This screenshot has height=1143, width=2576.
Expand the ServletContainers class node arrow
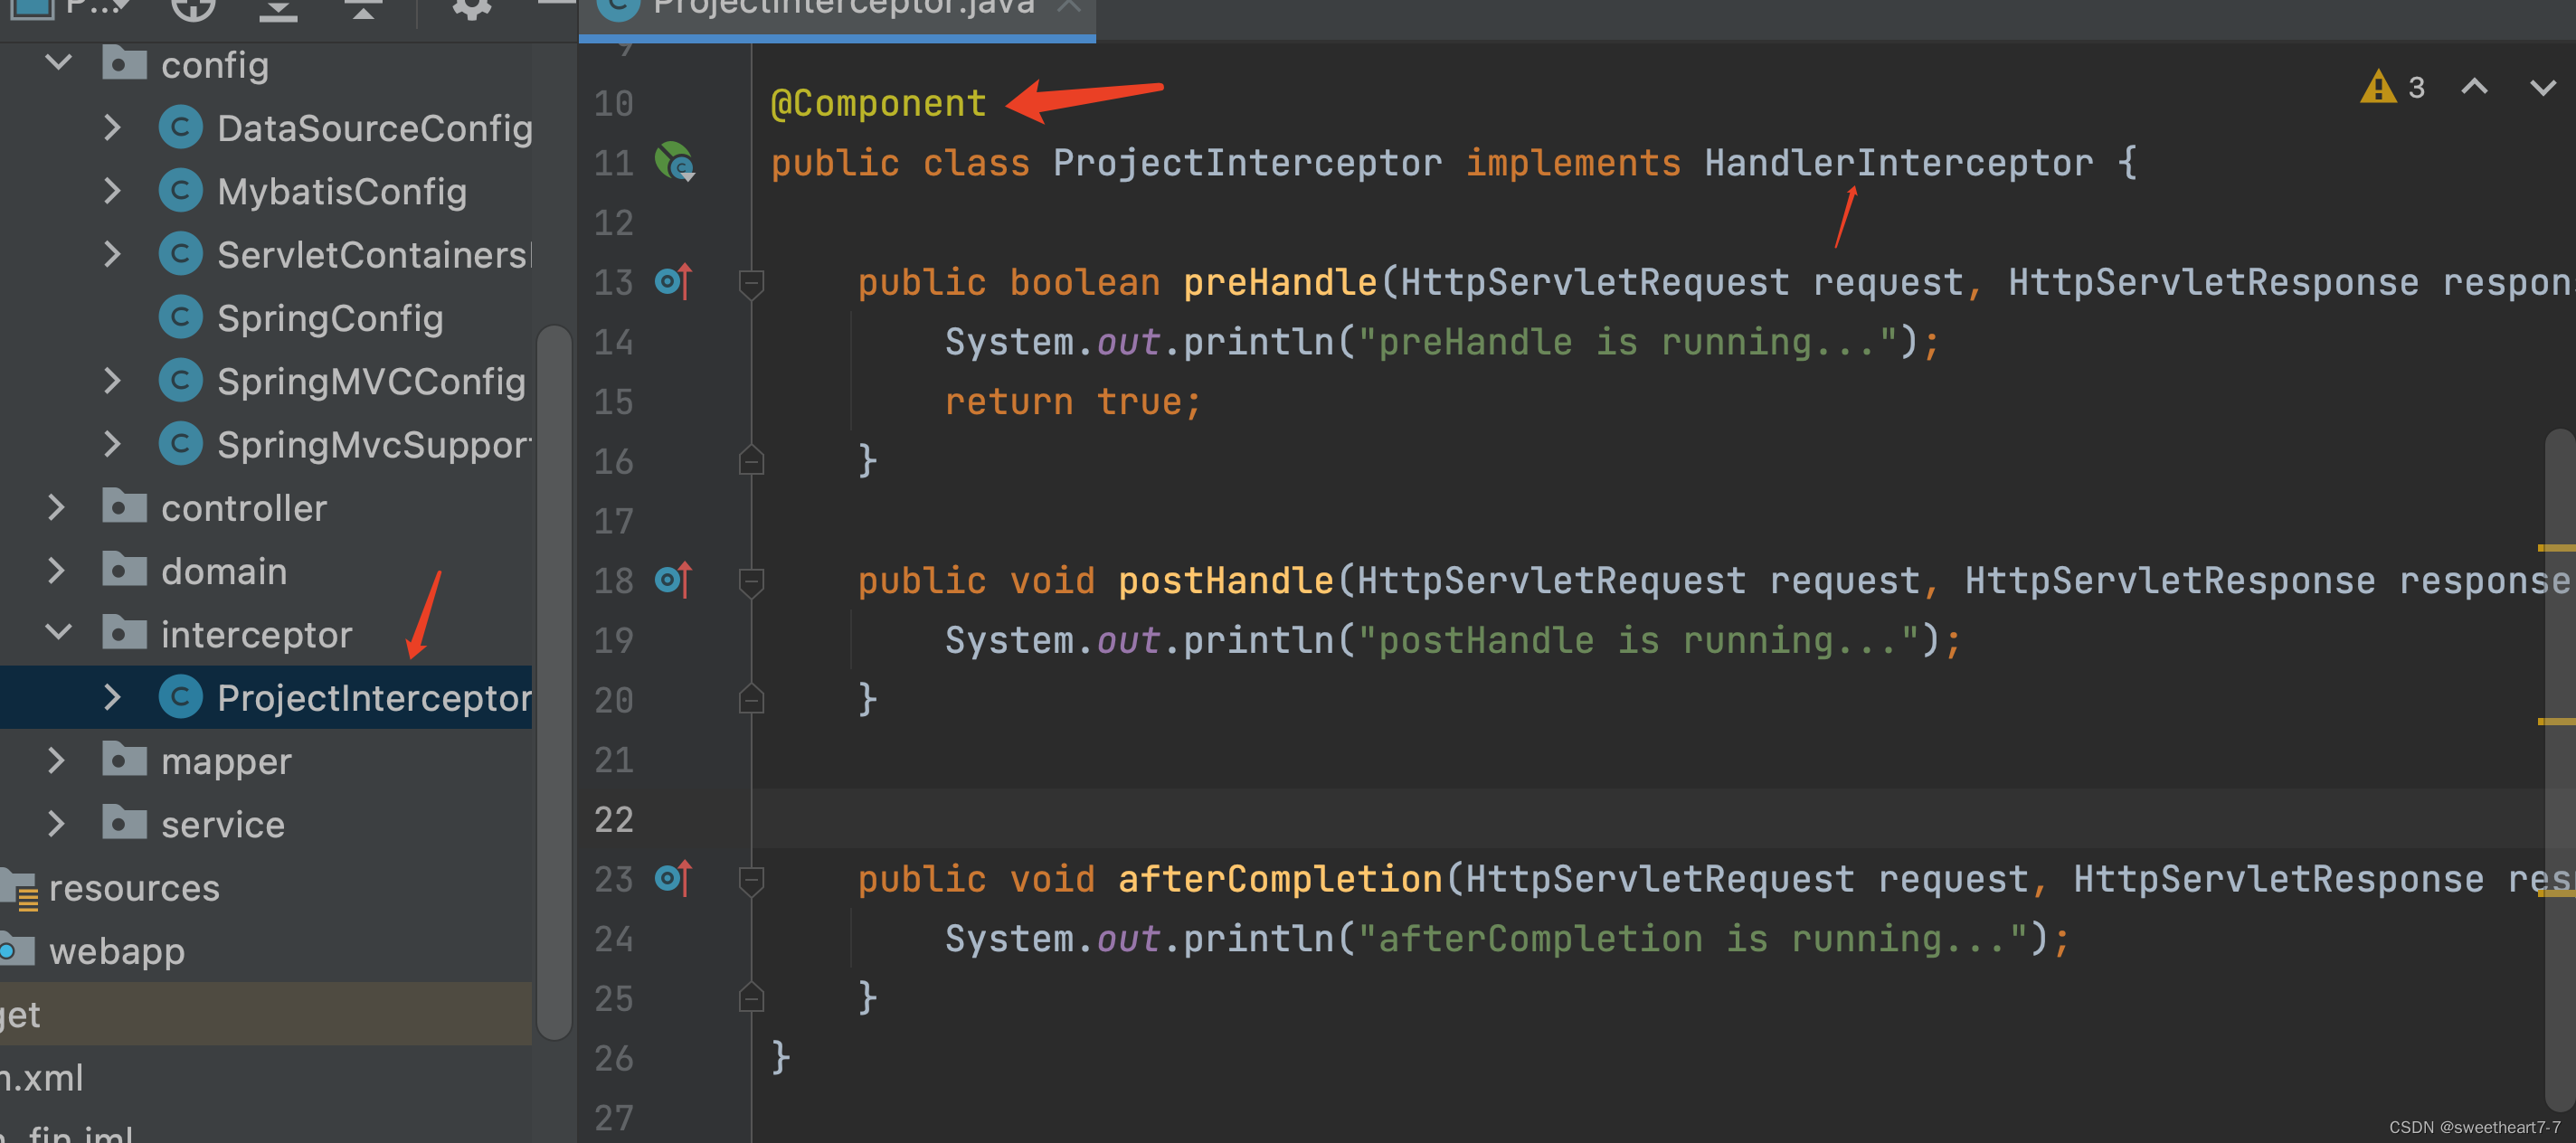(x=112, y=254)
